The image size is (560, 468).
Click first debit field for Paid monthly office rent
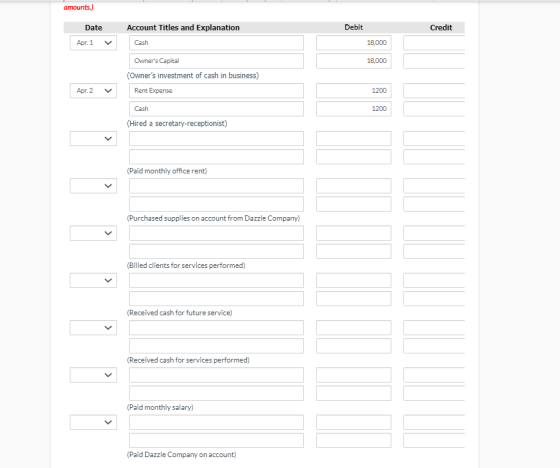[354, 139]
